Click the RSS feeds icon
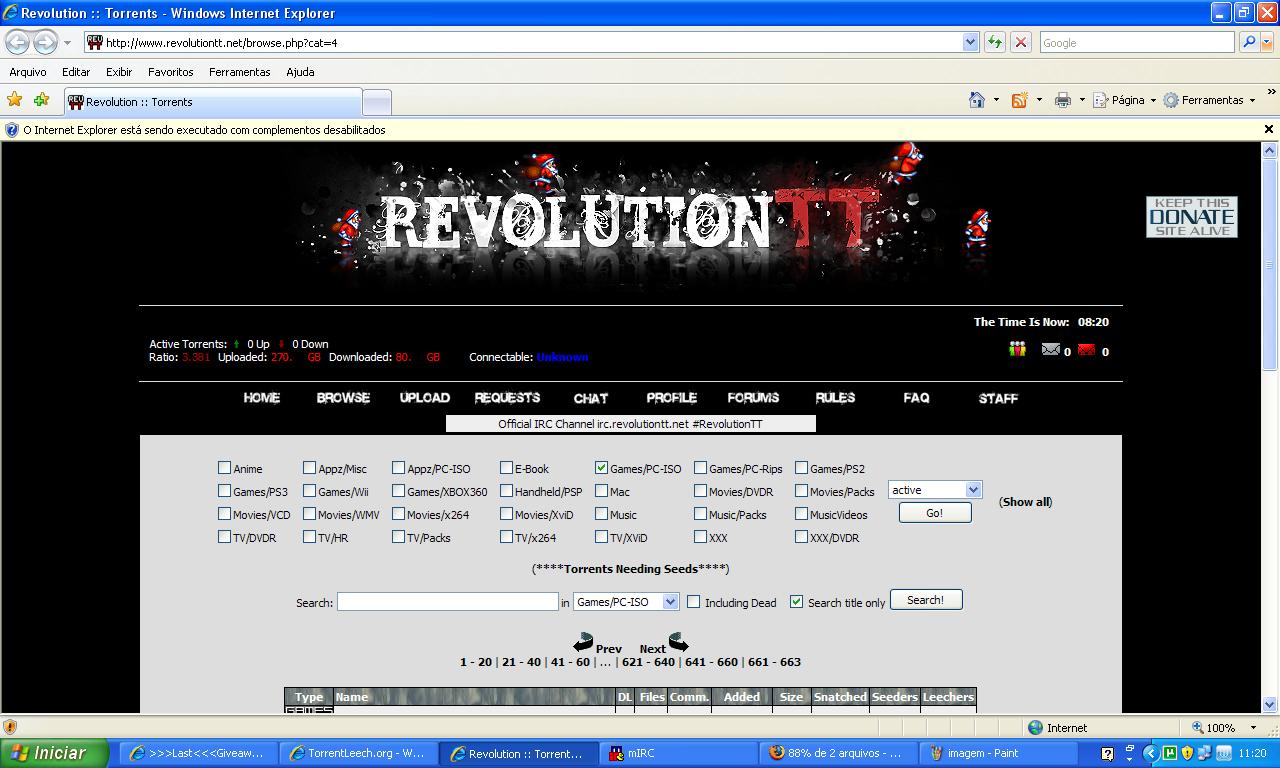The height and width of the screenshot is (768, 1280). point(1019,100)
